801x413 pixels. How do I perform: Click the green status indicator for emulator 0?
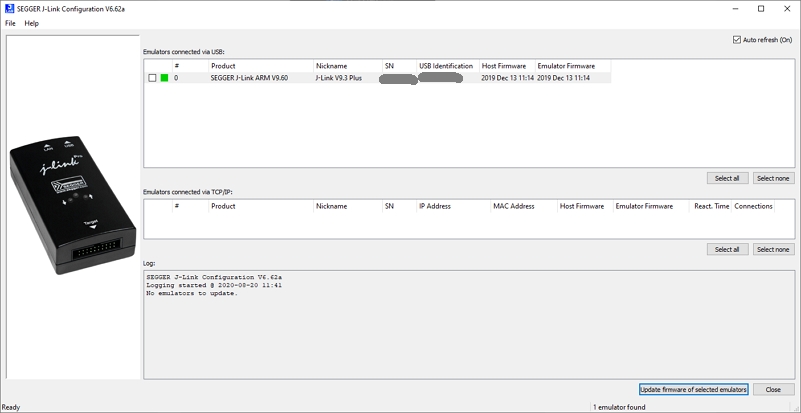point(165,78)
